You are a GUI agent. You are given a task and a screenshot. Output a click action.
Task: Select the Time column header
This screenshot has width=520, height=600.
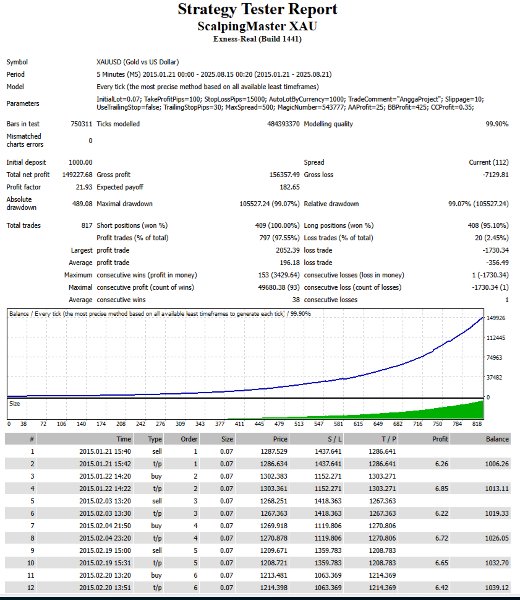coord(124,439)
